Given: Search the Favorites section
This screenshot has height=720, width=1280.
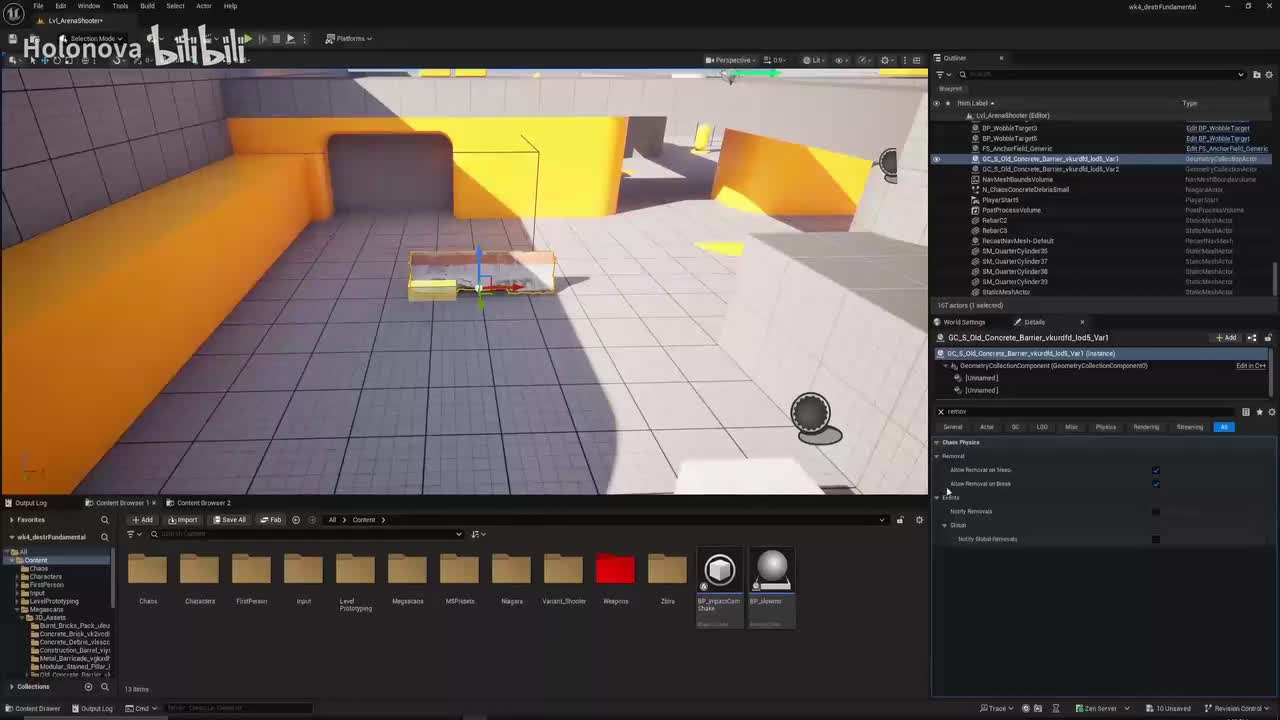Looking at the screenshot, I should tap(104, 520).
